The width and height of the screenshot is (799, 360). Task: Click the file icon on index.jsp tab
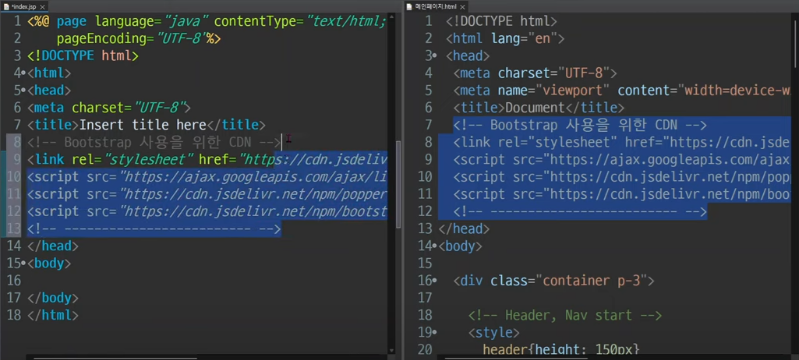7,7
